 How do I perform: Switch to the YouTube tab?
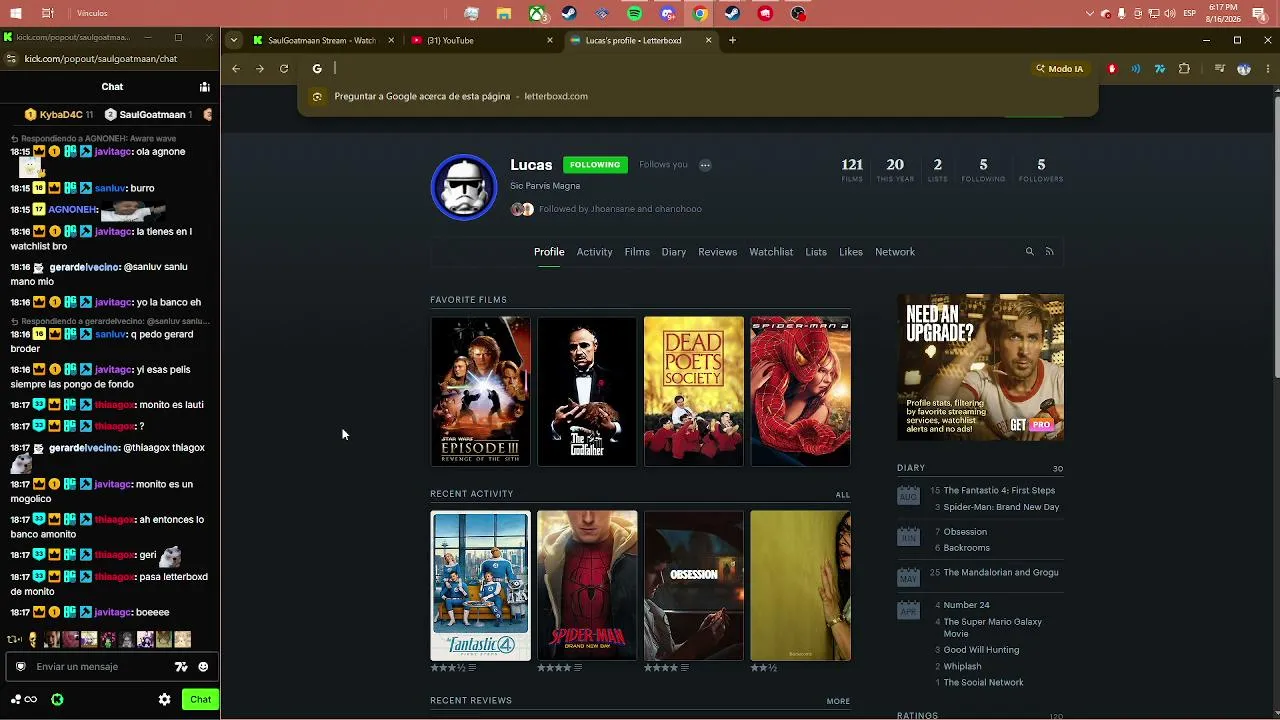point(482,41)
